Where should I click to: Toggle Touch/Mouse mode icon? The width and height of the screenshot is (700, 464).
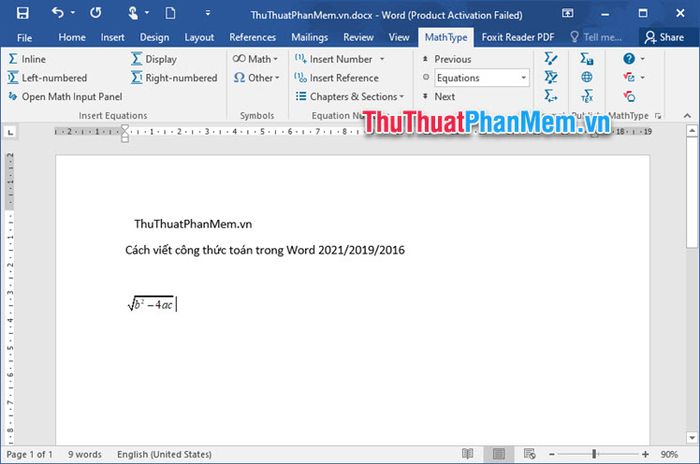pos(133,13)
